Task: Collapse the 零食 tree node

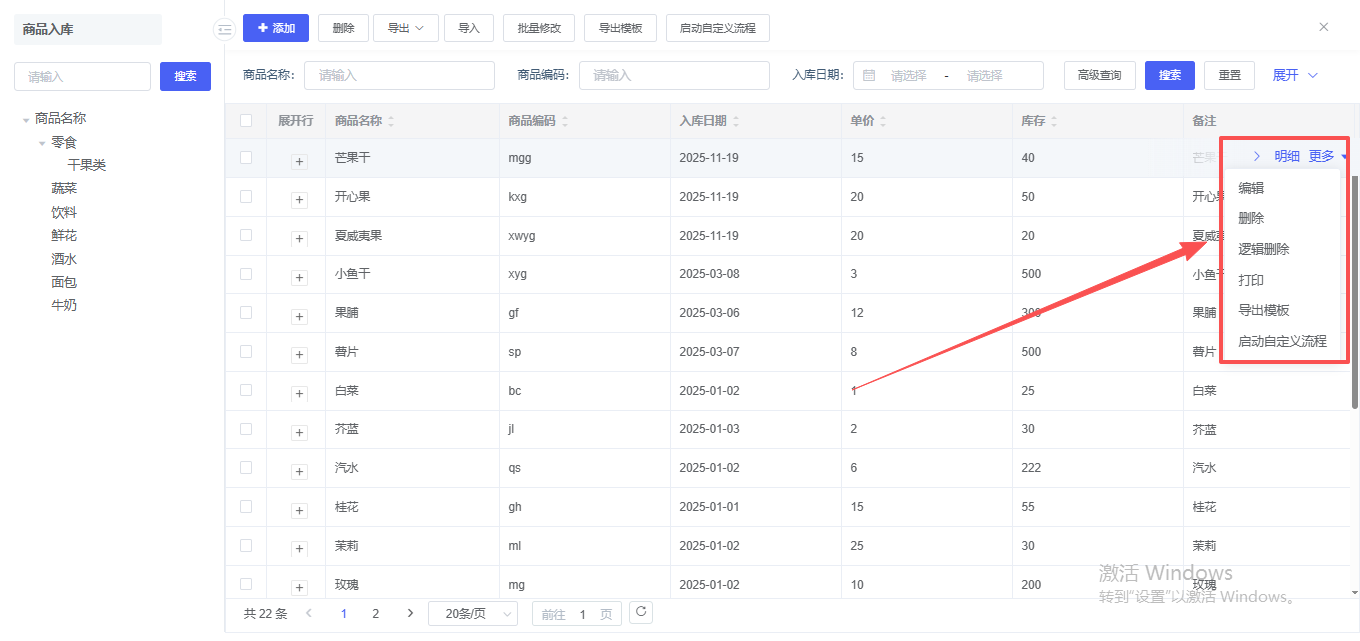Action: 42,143
